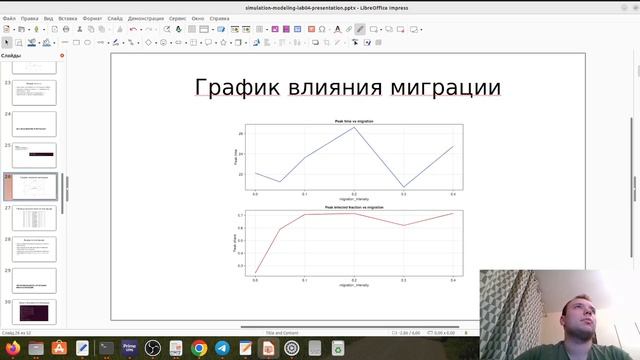Open the Файл menu

click(9, 19)
